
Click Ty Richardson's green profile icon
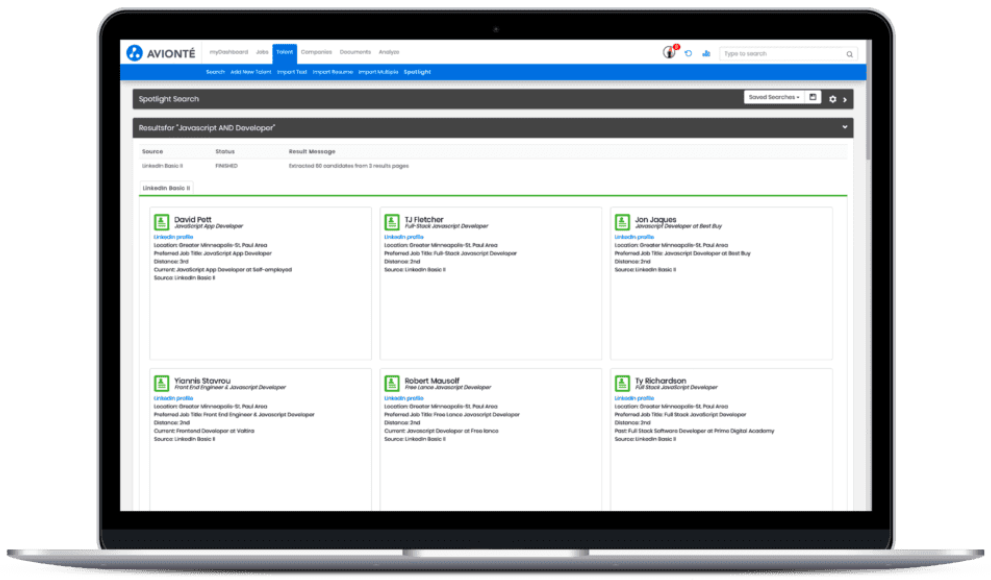(x=622, y=383)
